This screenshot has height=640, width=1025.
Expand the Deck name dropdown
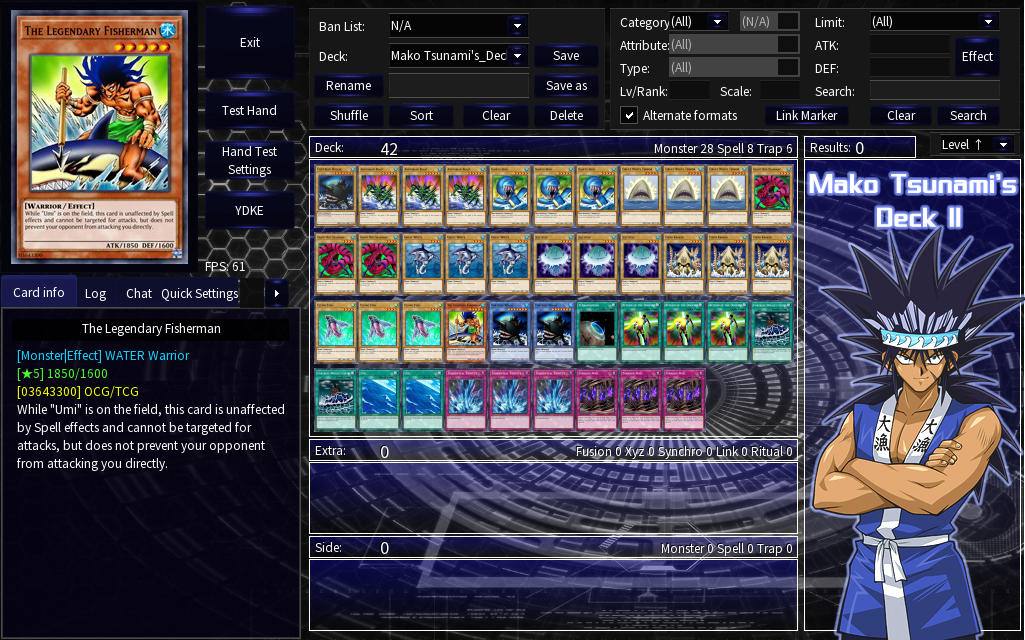517,56
